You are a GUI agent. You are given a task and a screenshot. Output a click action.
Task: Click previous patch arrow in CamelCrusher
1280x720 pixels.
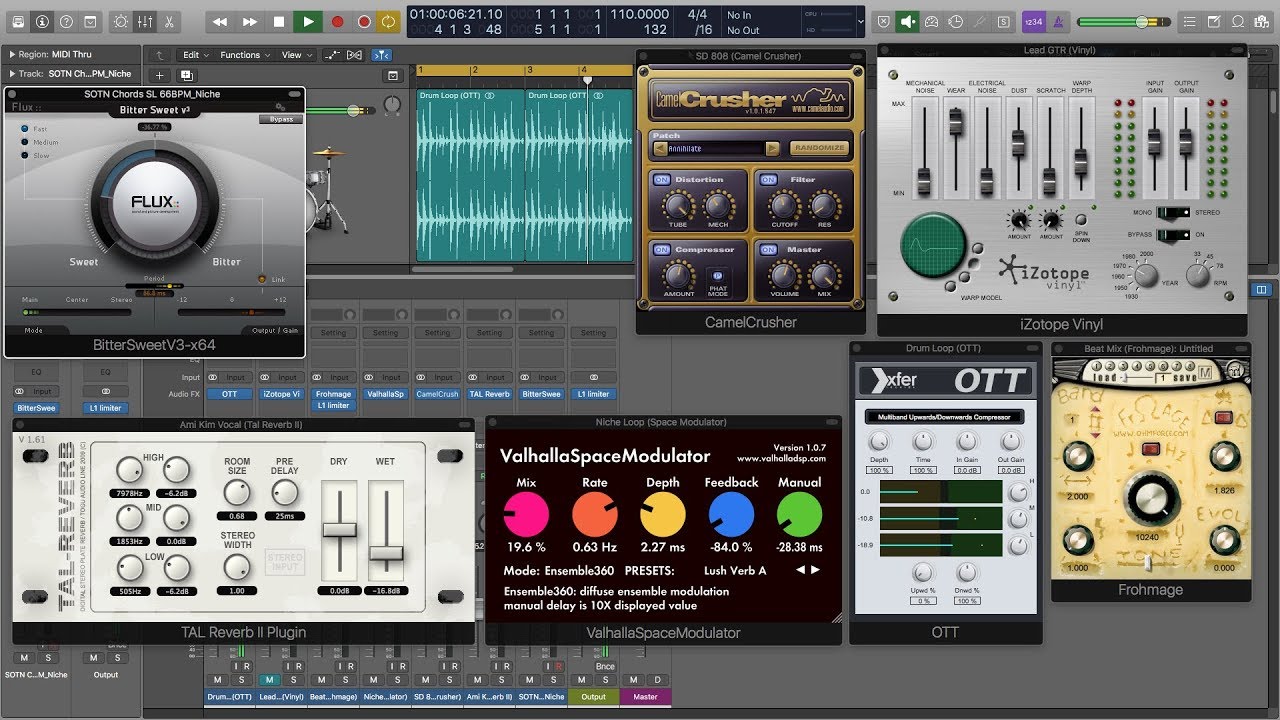pyautogui.click(x=660, y=148)
